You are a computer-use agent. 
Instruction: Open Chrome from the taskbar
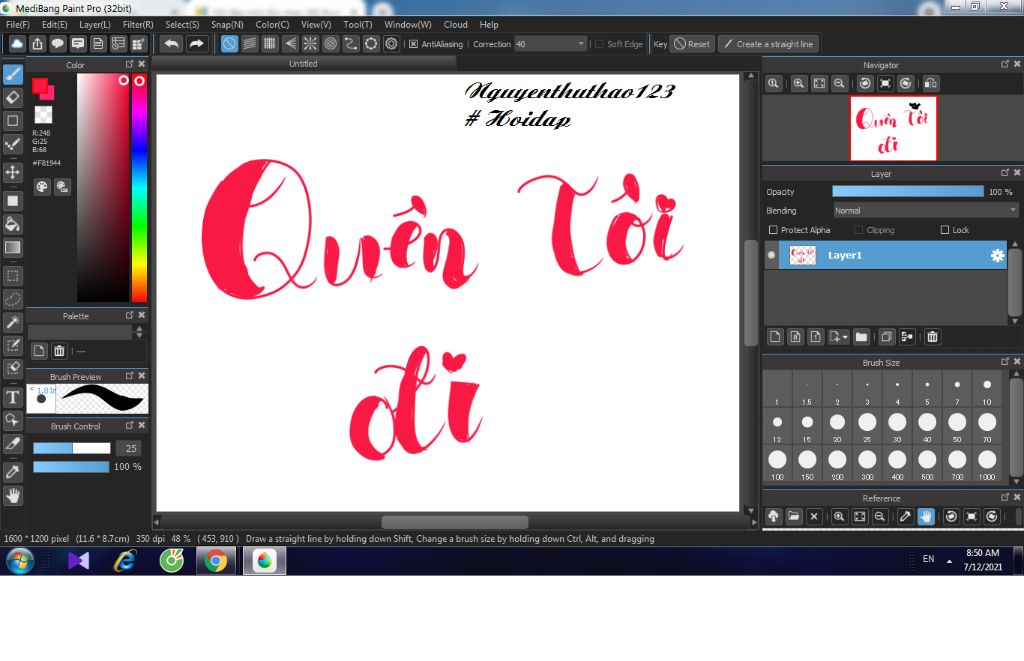[216, 561]
